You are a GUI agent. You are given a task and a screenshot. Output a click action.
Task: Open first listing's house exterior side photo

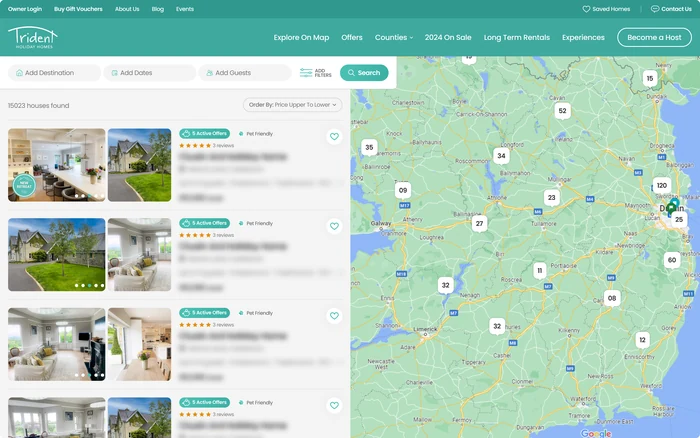(139, 165)
